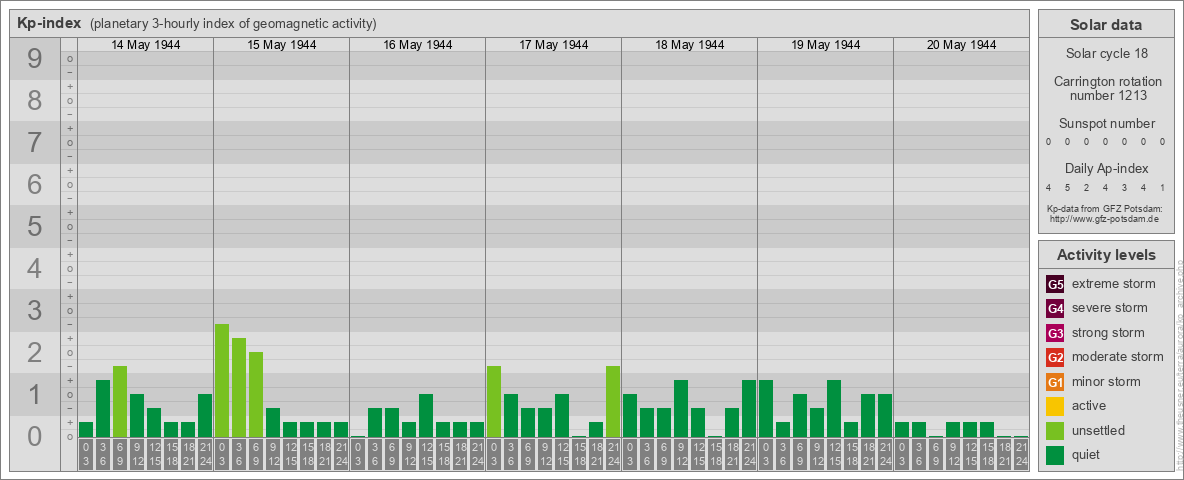The height and width of the screenshot is (480, 1184).
Task: Click the '12 15' time label under 16 May
Action: click(426, 454)
